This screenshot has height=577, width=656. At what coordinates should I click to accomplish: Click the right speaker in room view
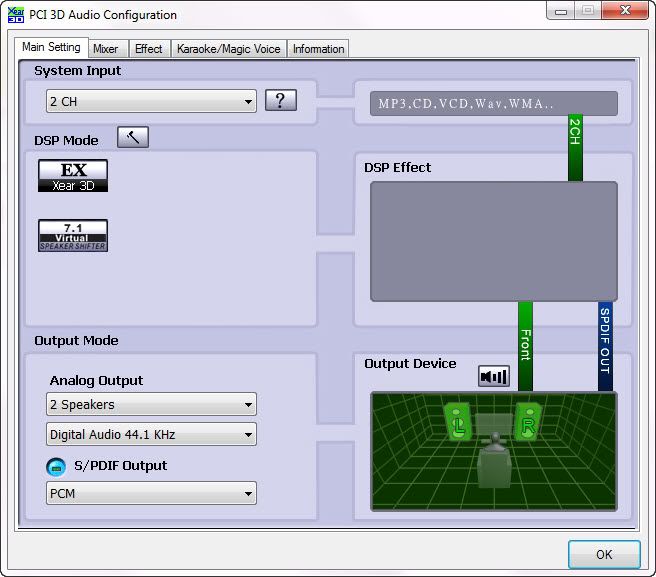[x=527, y=423]
